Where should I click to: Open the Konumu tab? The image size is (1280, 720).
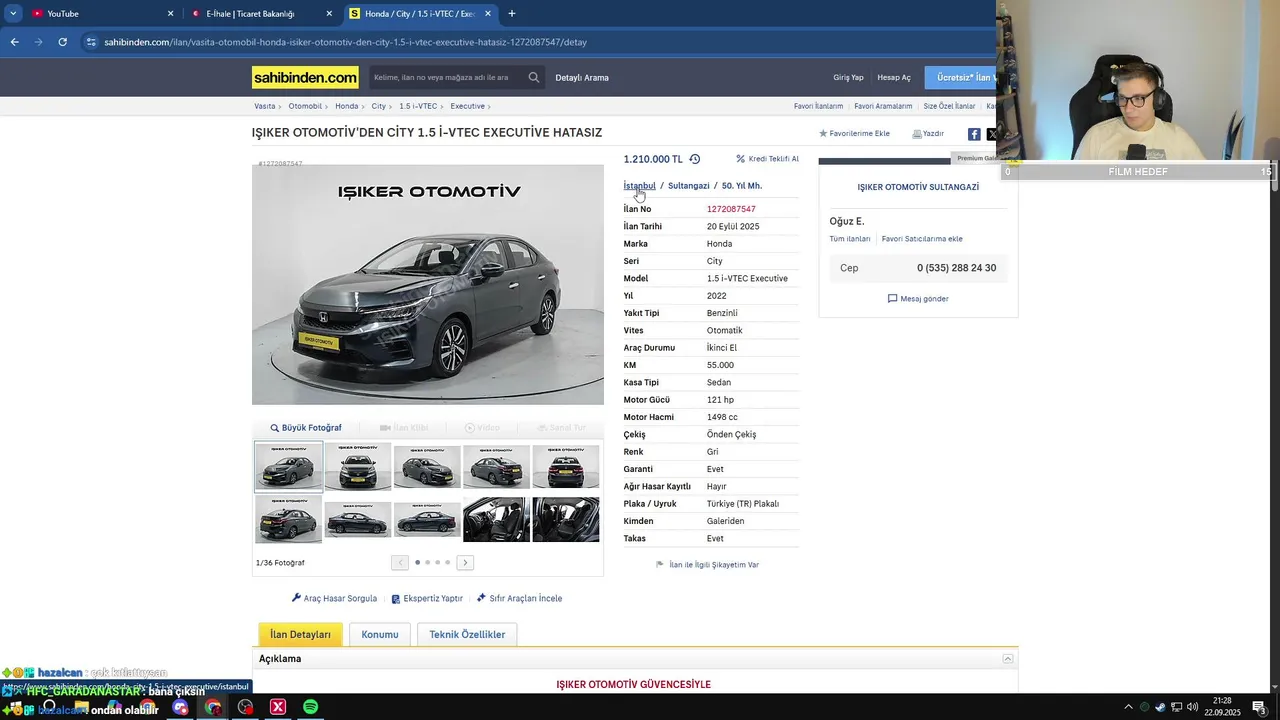[x=380, y=634]
